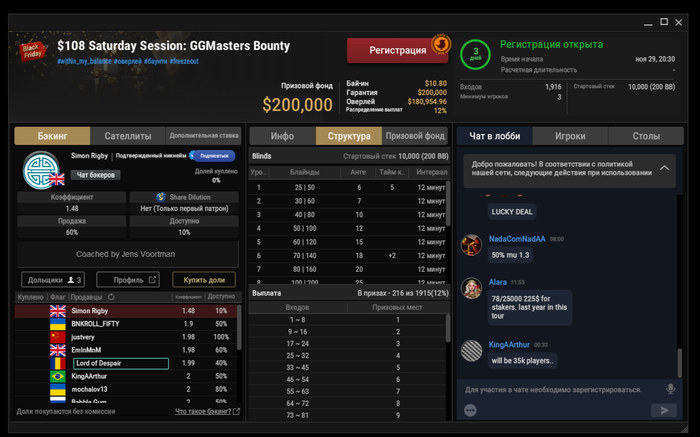Select the Simon Rigby seller row
The height and width of the screenshot is (437, 700).
pos(125,311)
